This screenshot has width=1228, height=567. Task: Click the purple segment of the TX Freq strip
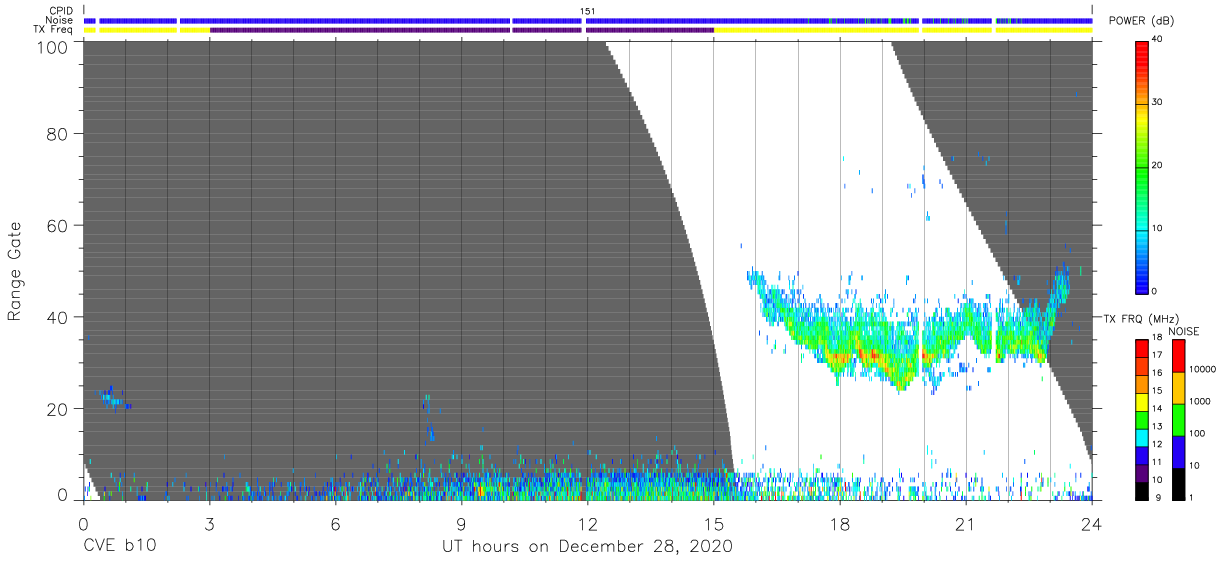pos(461,30)
